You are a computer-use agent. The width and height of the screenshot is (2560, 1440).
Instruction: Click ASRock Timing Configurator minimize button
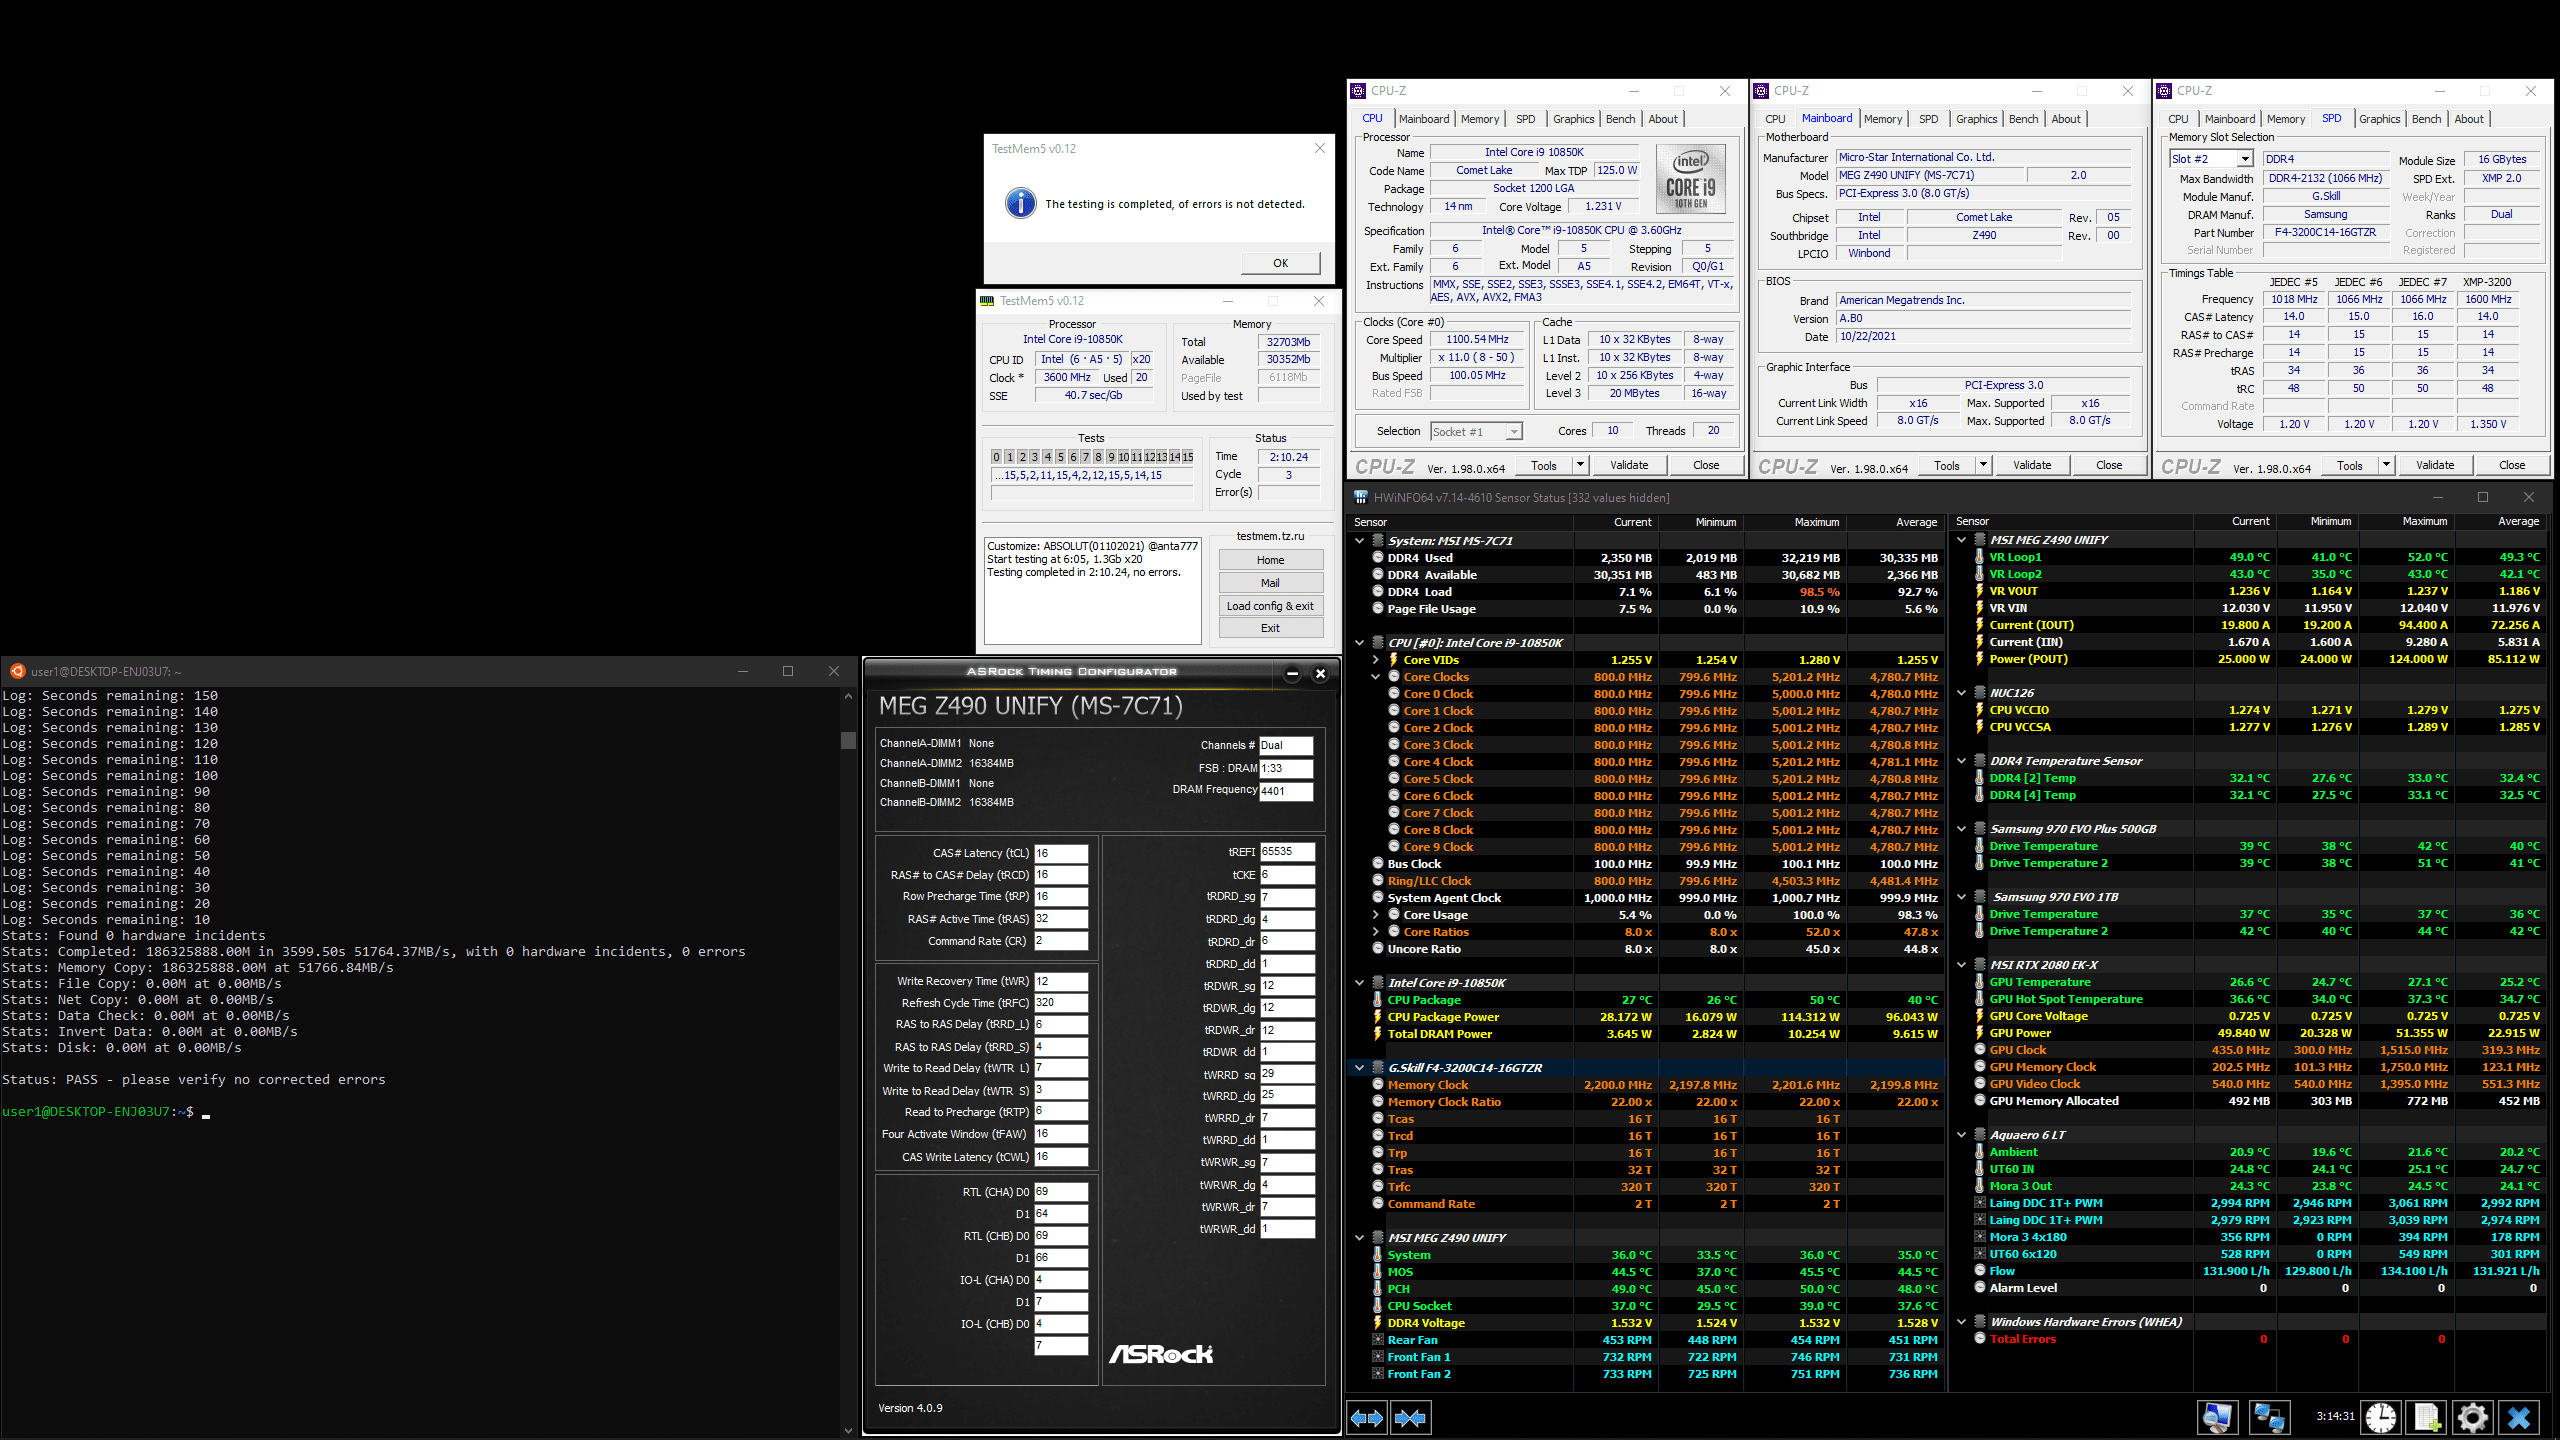(1292, 673)
